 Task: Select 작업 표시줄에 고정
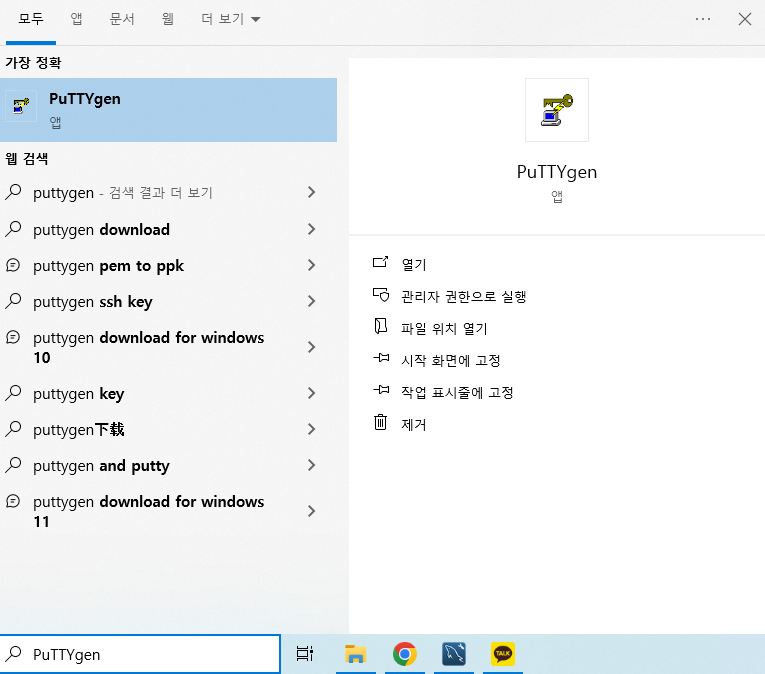coord(457,392)
